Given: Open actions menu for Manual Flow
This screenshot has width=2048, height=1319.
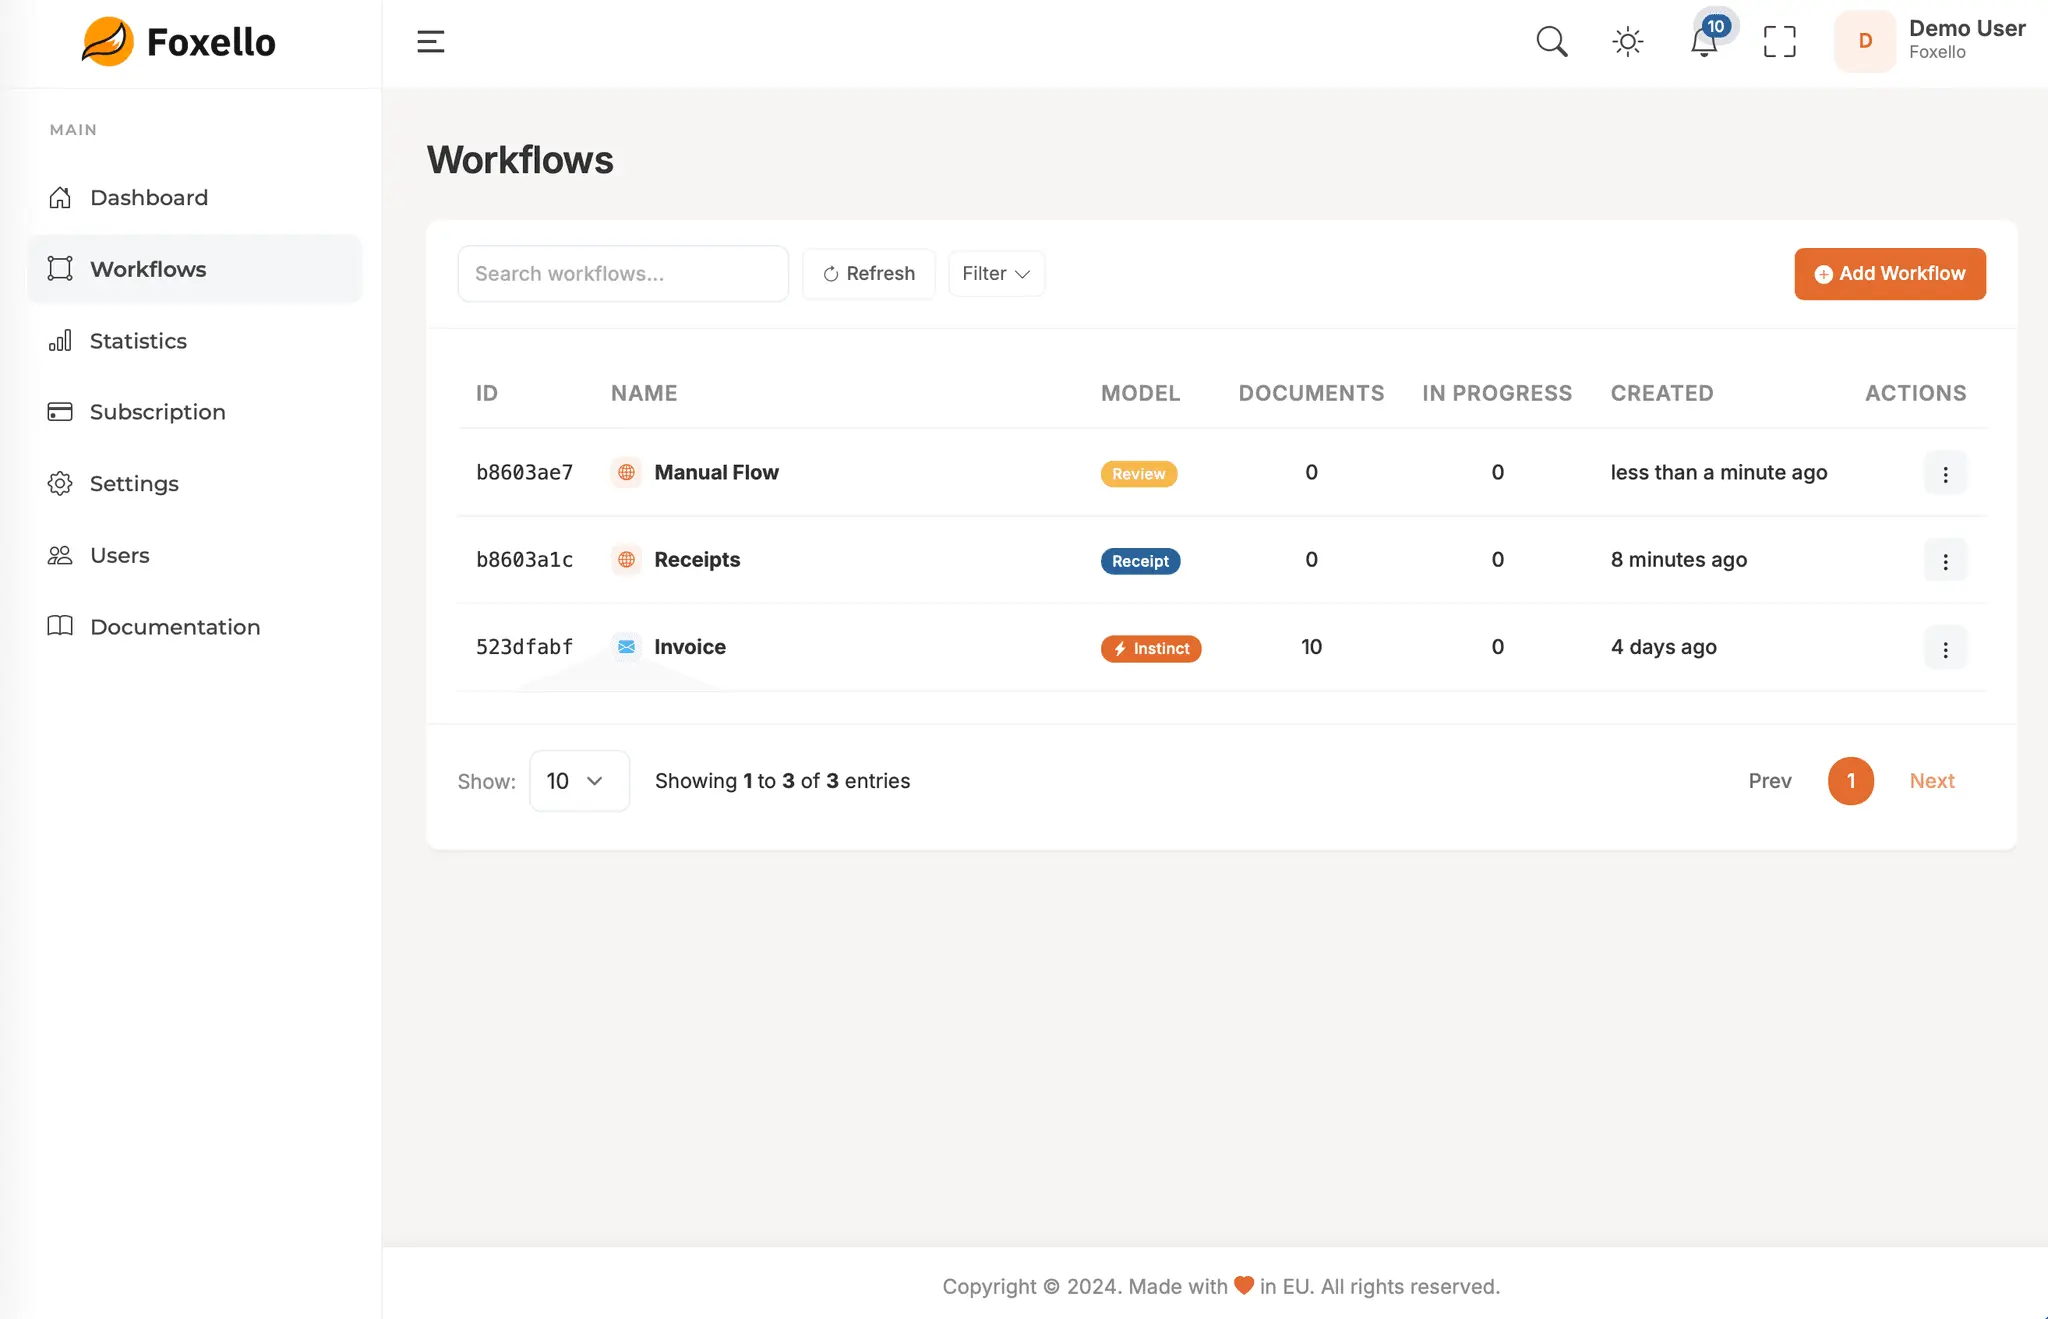Looking at the screenshot, I should [1945, 474].
